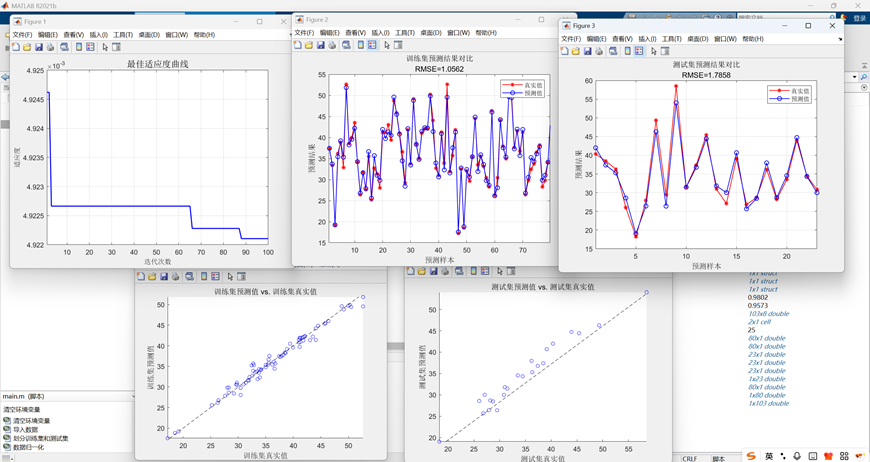Insert colorbar icon in Figure 2 toolbar
This screenshot has height=462, width=870.
tap(361, 45)
